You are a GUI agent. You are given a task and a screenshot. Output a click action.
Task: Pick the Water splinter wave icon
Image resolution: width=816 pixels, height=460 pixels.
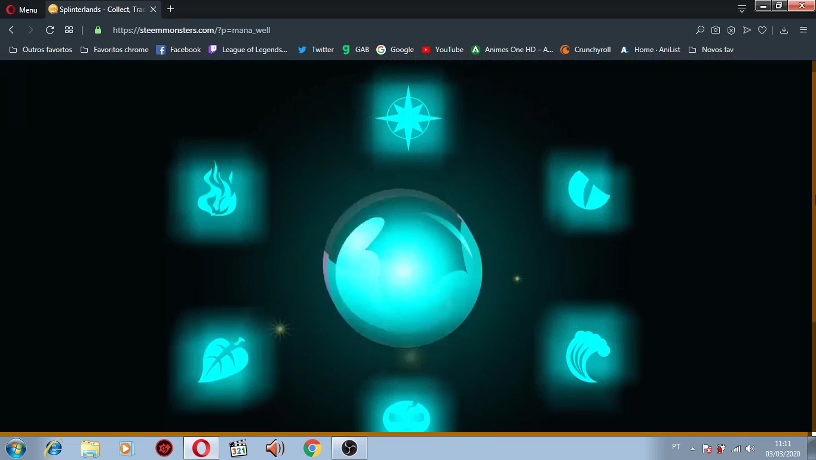pyautogui.click(x=588, y=357)
